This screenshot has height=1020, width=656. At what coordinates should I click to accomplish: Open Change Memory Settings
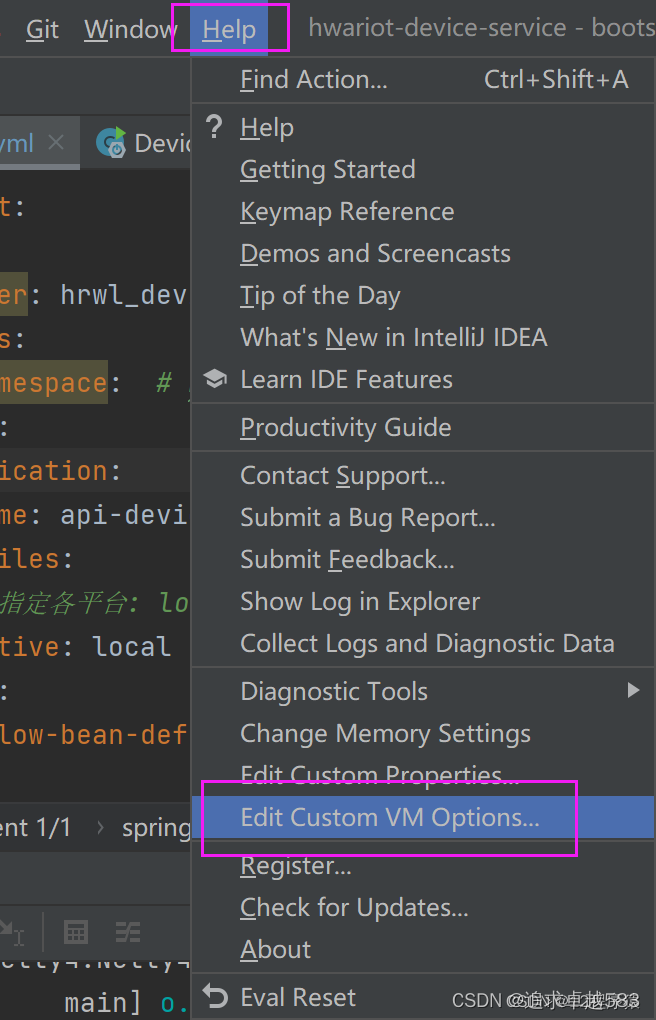422,733
